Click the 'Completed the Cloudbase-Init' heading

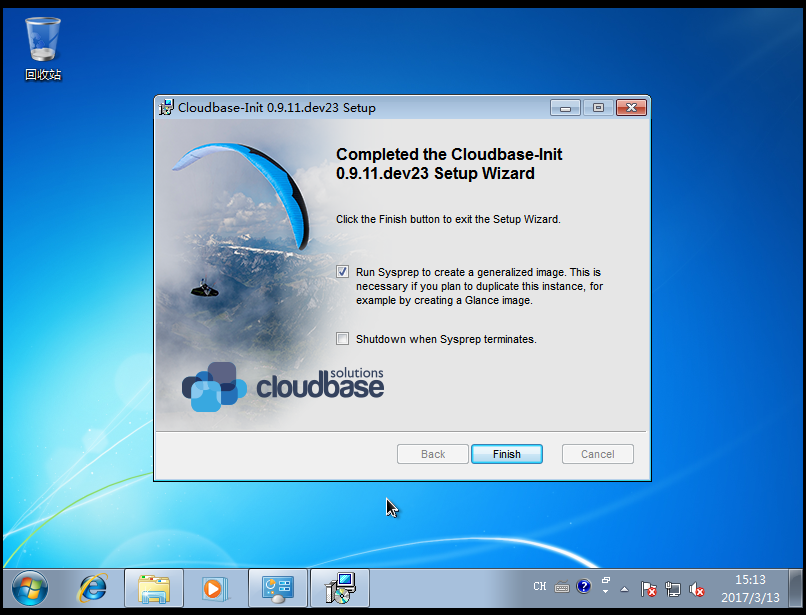(449, 164)
